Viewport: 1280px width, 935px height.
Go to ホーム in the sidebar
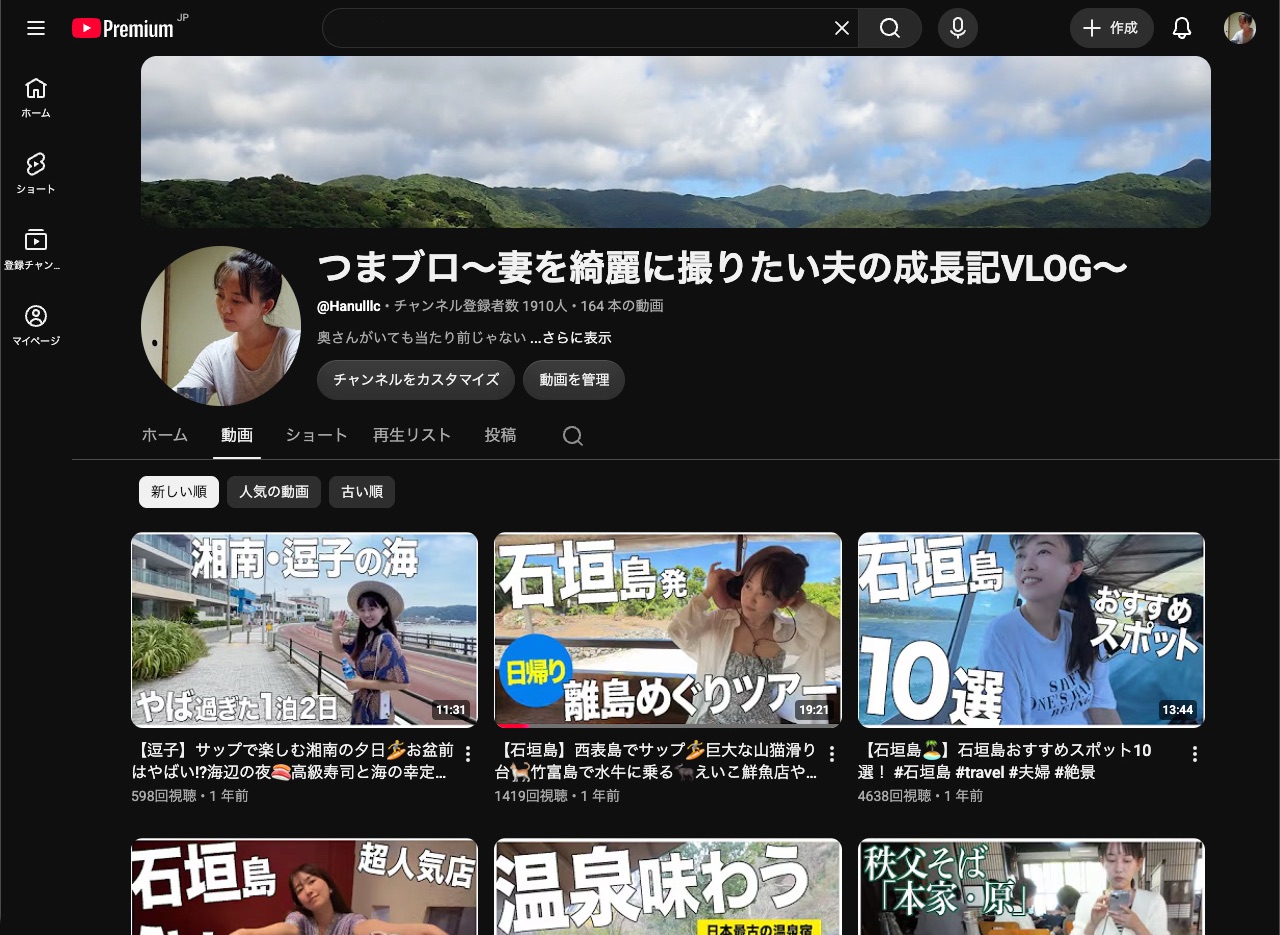(x=36, y=98)
